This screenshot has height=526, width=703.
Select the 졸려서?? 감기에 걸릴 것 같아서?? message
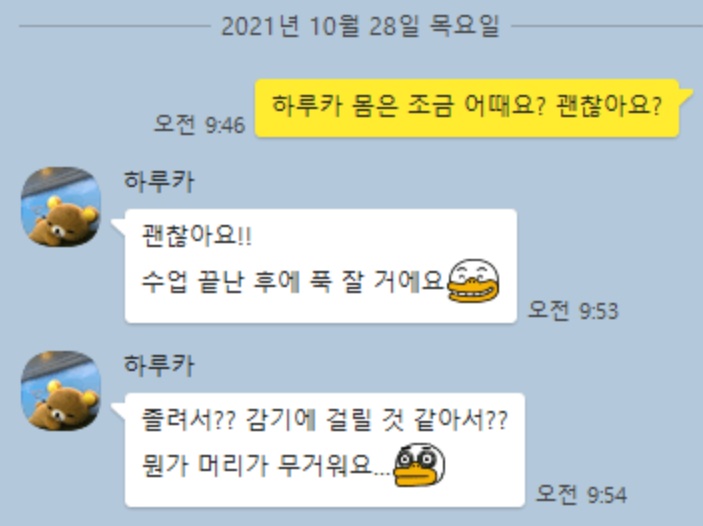point(325,420)
